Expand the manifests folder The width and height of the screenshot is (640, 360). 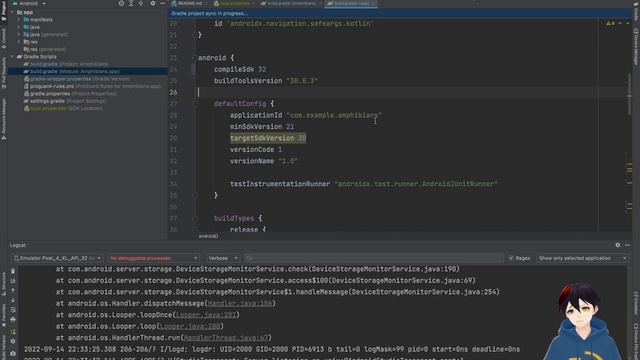[x=19, y=20]
